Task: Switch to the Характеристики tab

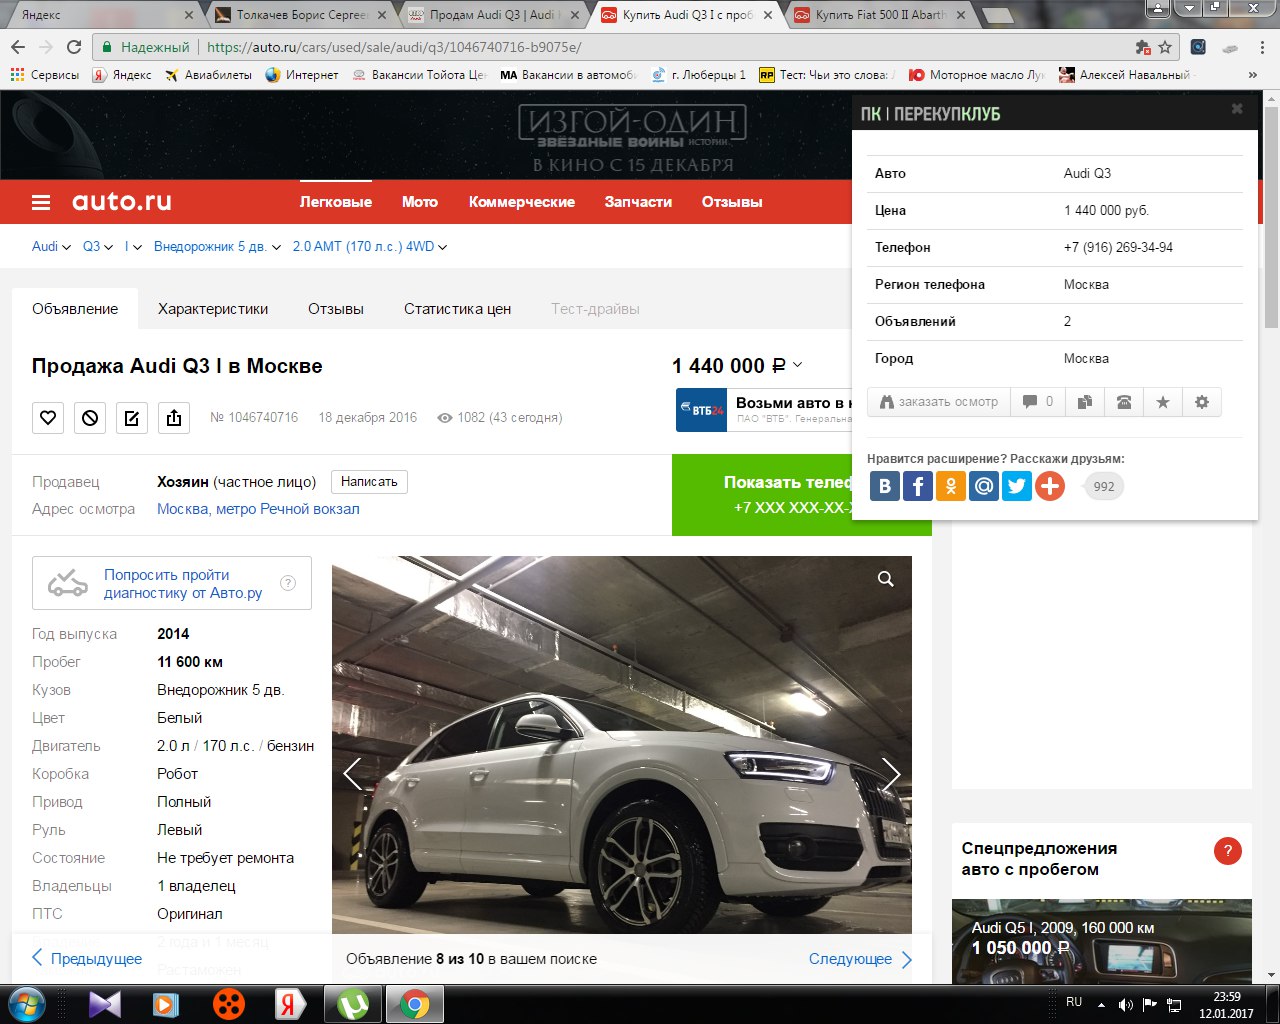Action: [213, 309]
